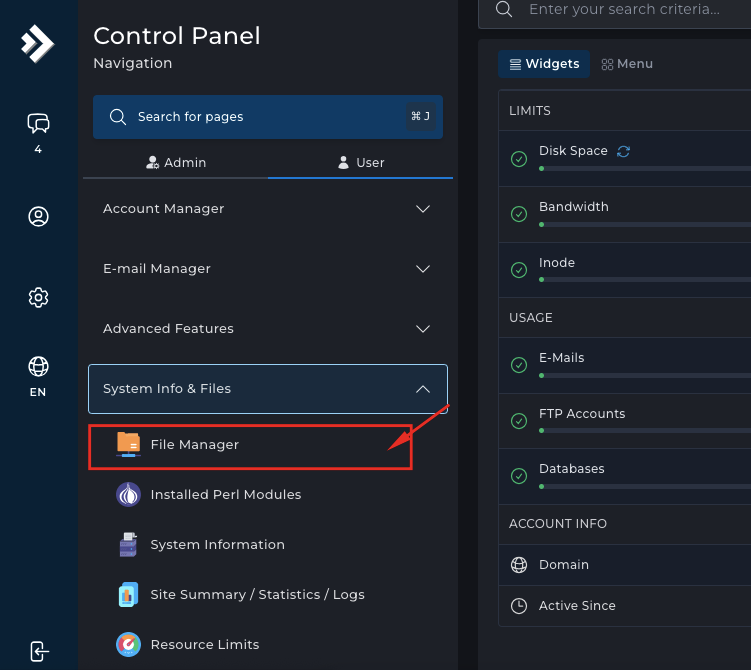Expand the E-mail Manager section
This screenshot has height=670, width=751.
click(x=268, y=269)
